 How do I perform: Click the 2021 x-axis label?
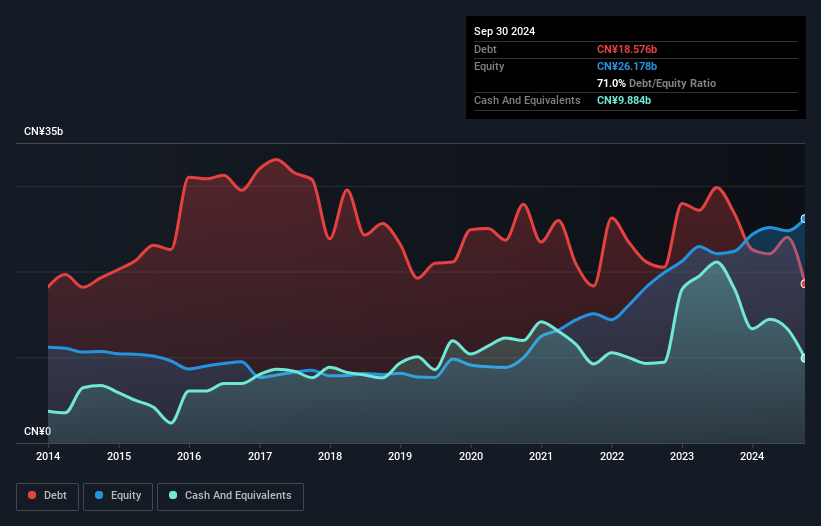[x=541, y=456]
